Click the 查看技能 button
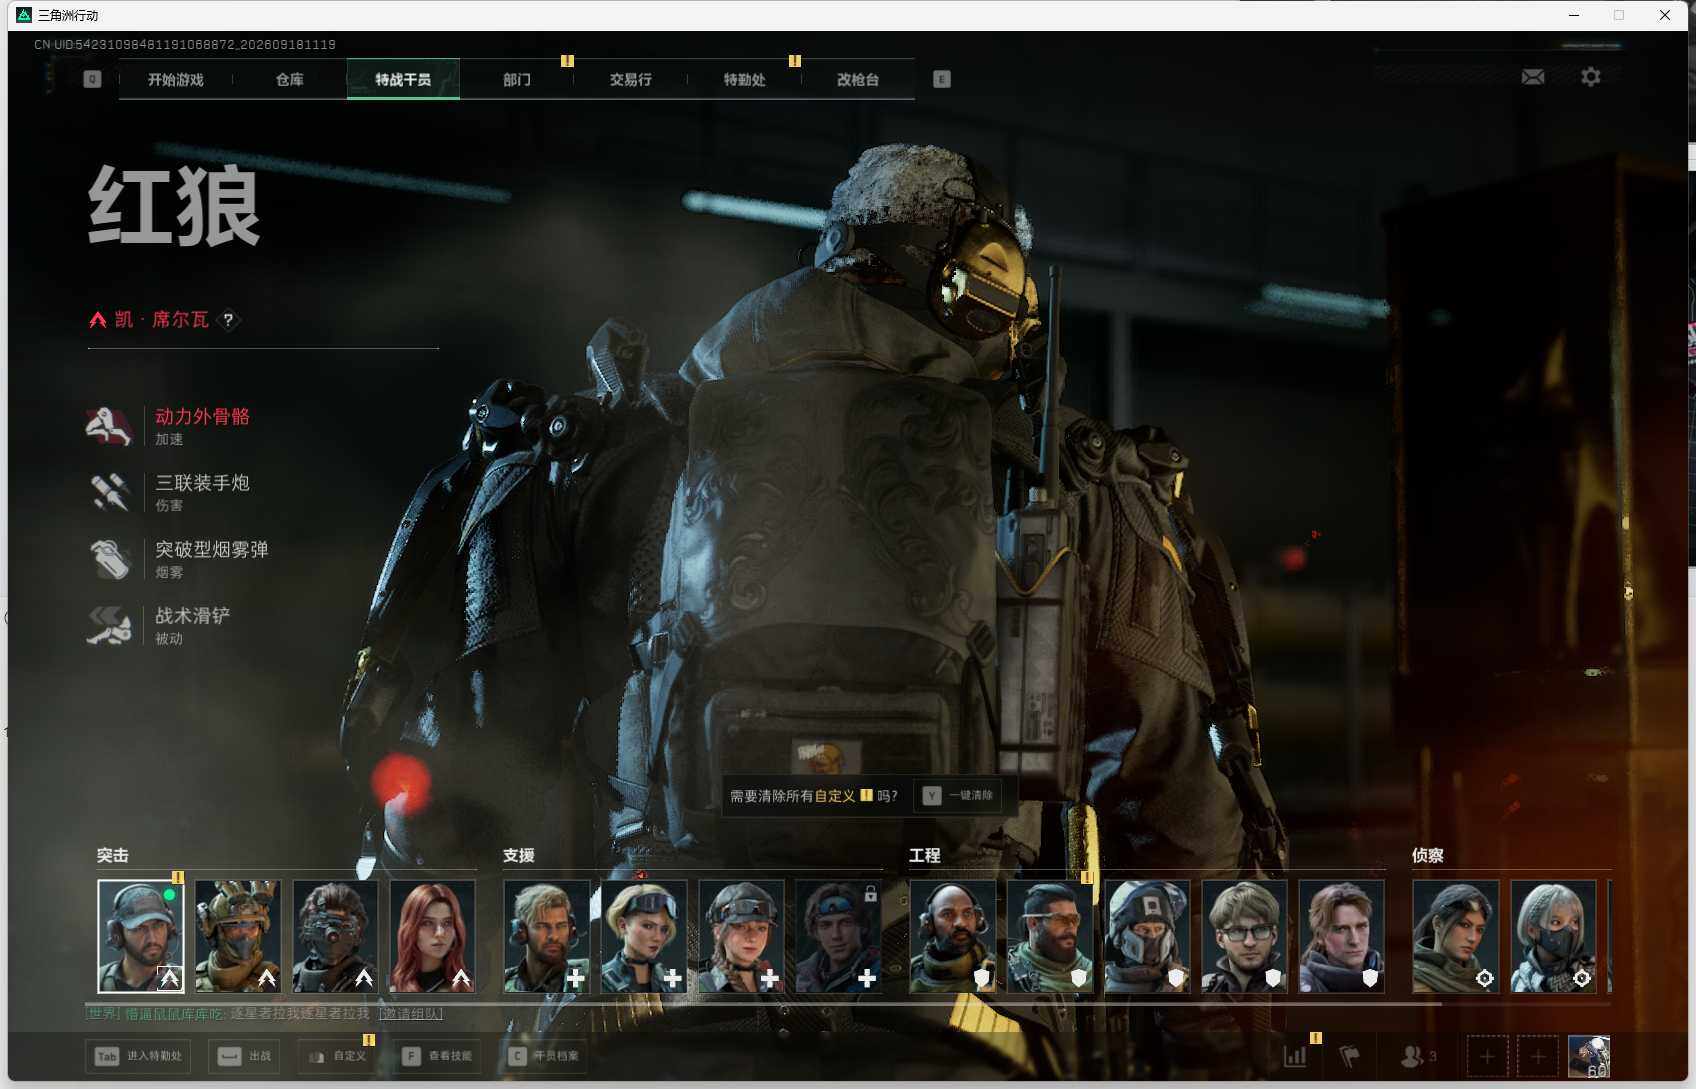Screen dimensions: 1696x1089 tap(436, 1056)
